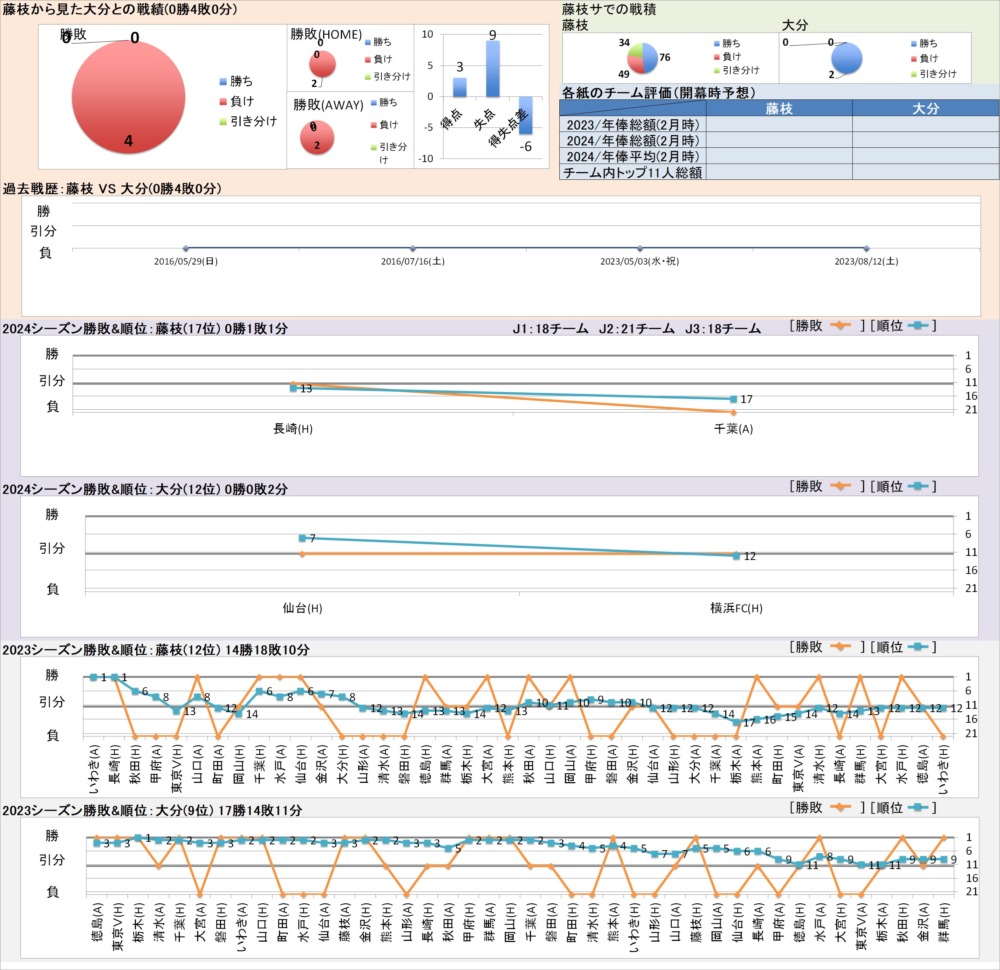Click the rank 13 data point at 長崎(H)

point(293,388)
